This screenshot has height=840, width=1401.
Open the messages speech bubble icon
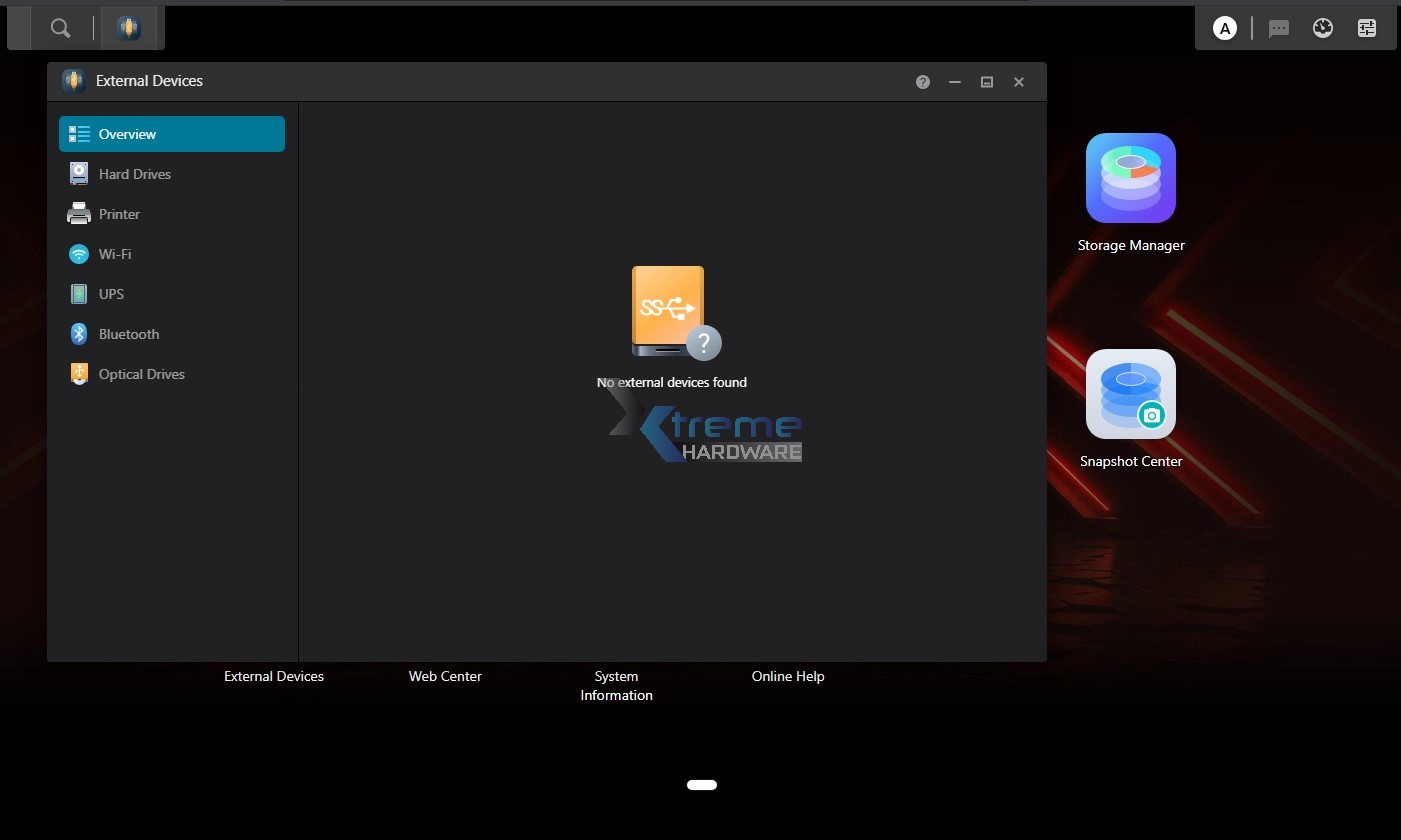click(1278, 28)
